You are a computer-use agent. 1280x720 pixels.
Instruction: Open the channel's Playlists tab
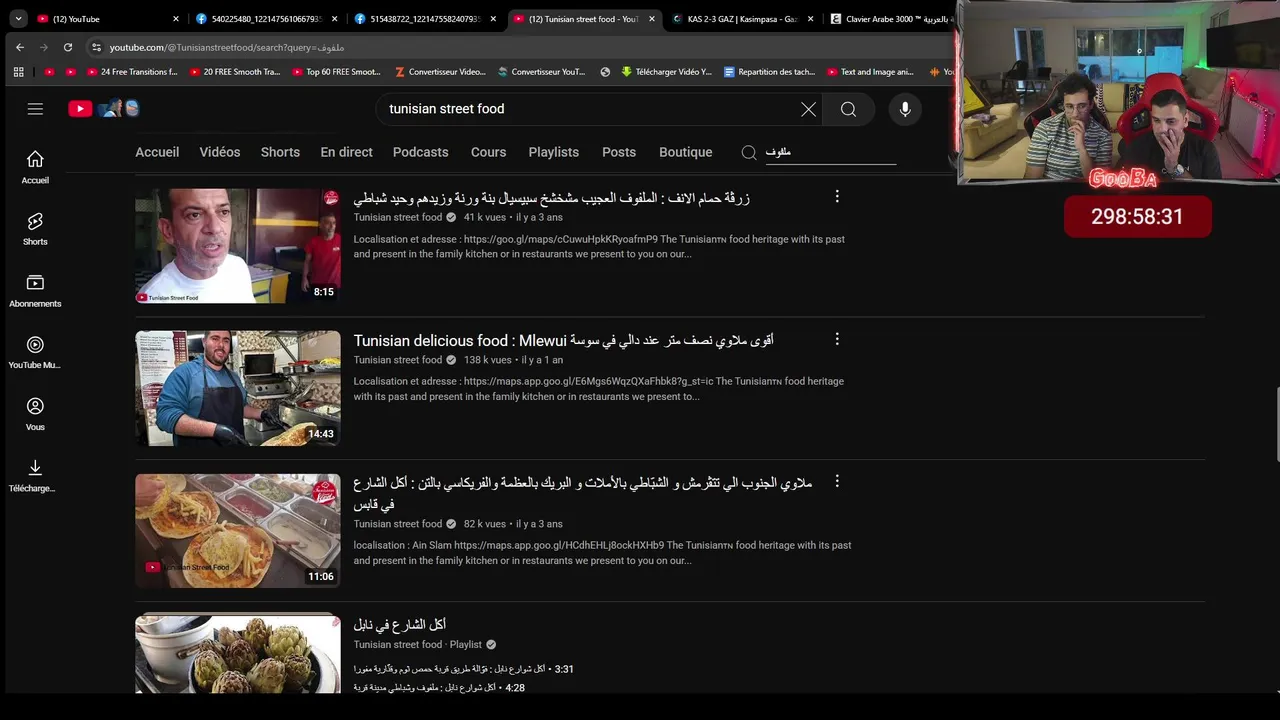553,152
